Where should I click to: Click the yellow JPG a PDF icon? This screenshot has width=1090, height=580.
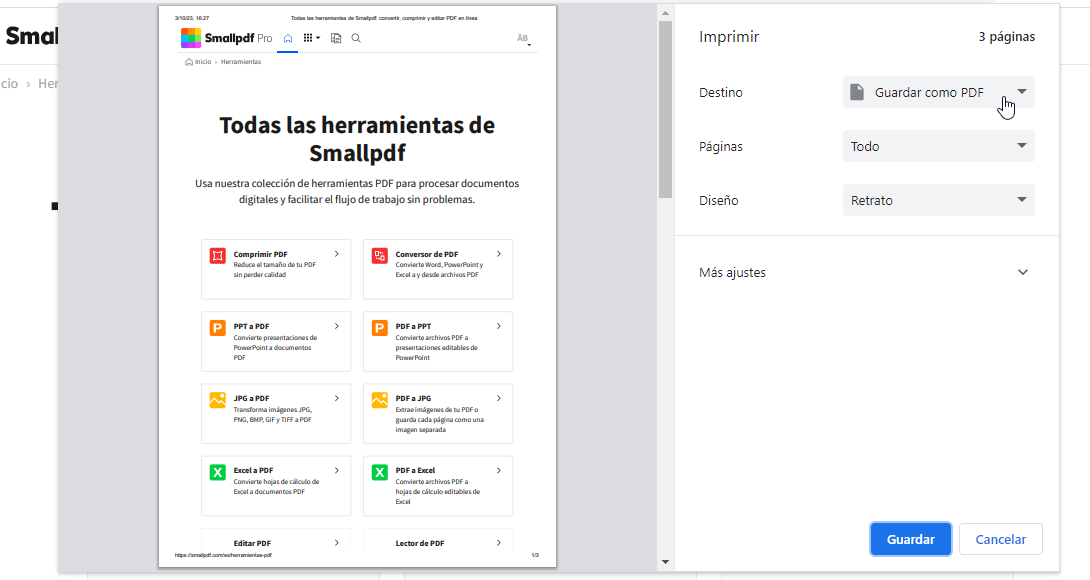pyautogui.click(x=217, y=399)
